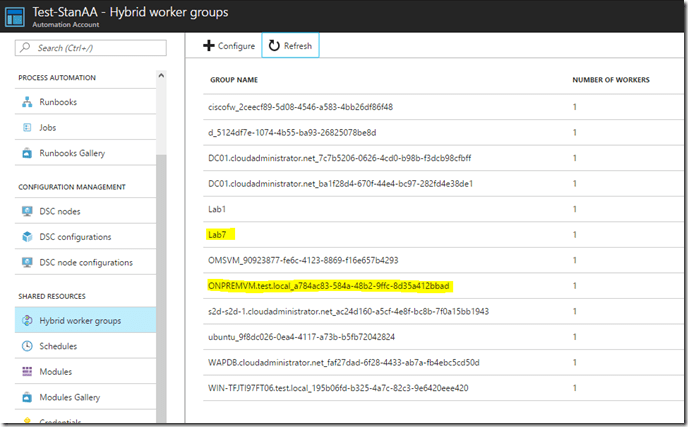Sort by Number of Workers column header

click(610, 79)
